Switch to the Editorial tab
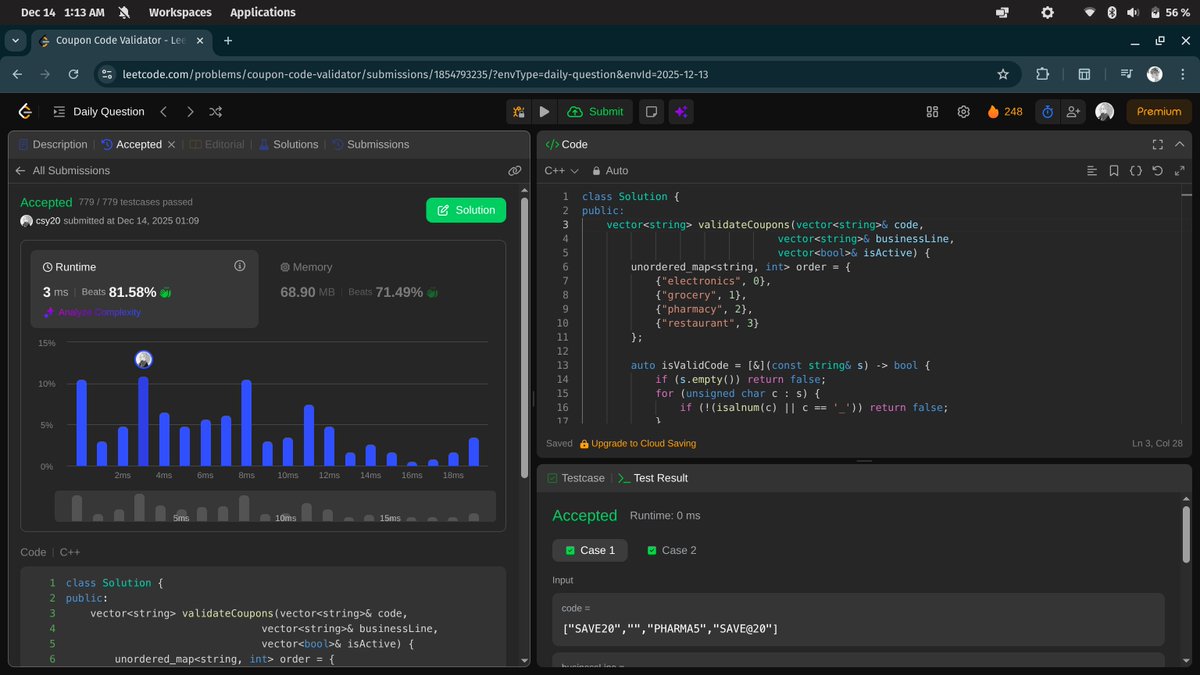This screenshot has width=1200, height=675. click(217, 144)
